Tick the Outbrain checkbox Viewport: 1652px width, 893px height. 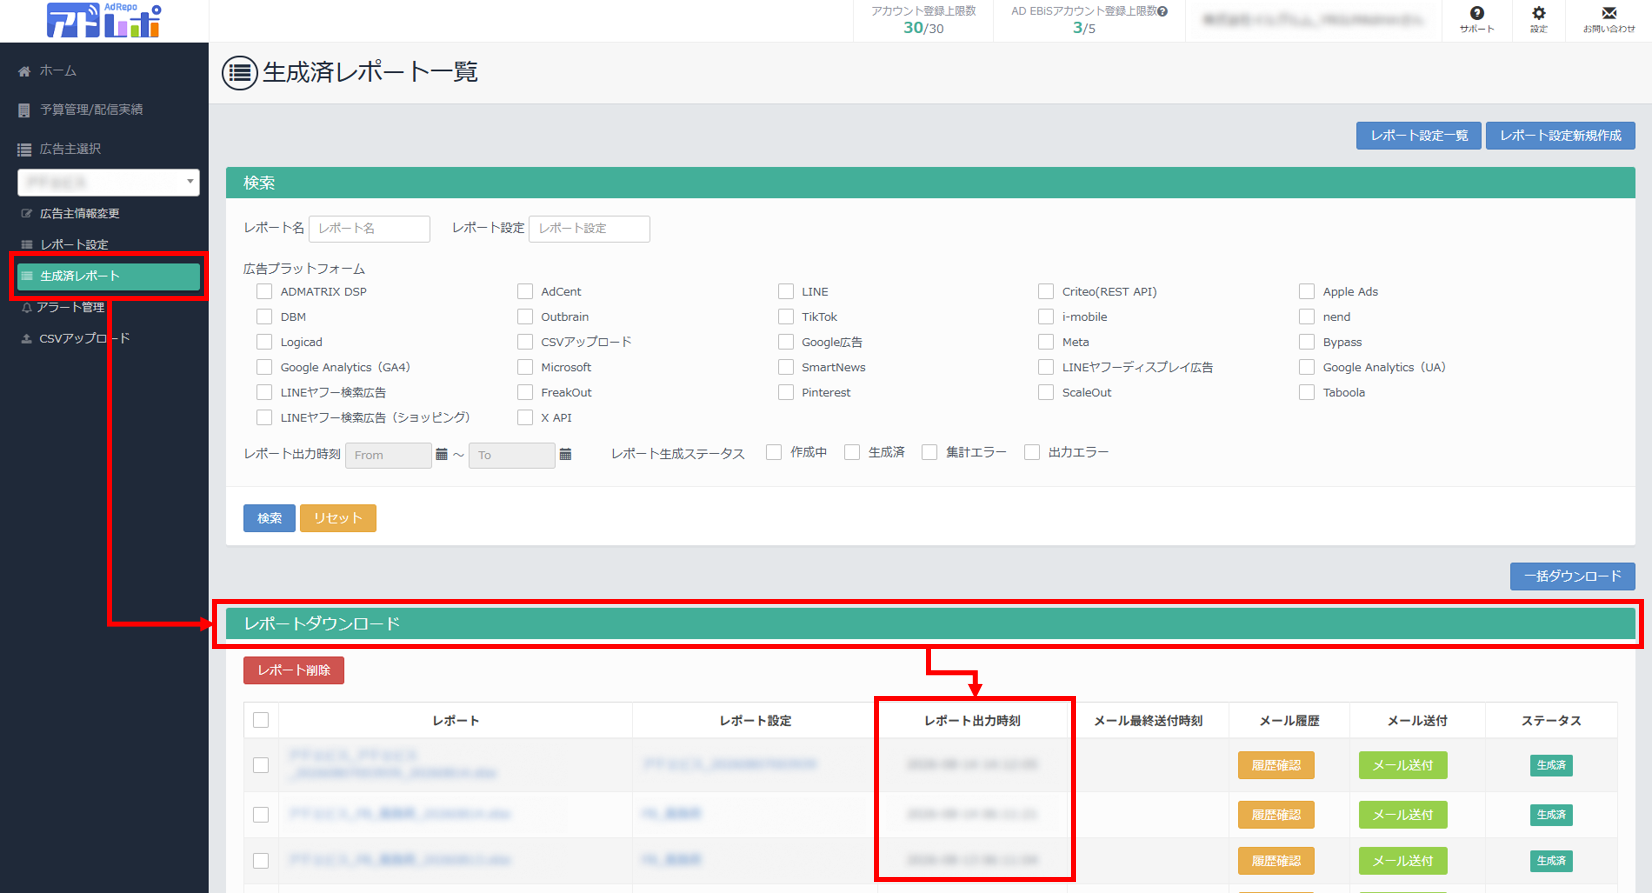tap(525, 317)
